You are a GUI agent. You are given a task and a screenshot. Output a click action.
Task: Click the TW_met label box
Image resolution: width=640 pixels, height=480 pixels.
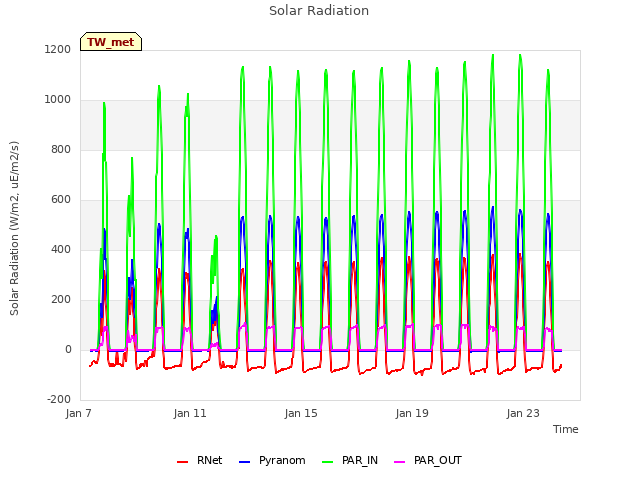coord(111,42)
